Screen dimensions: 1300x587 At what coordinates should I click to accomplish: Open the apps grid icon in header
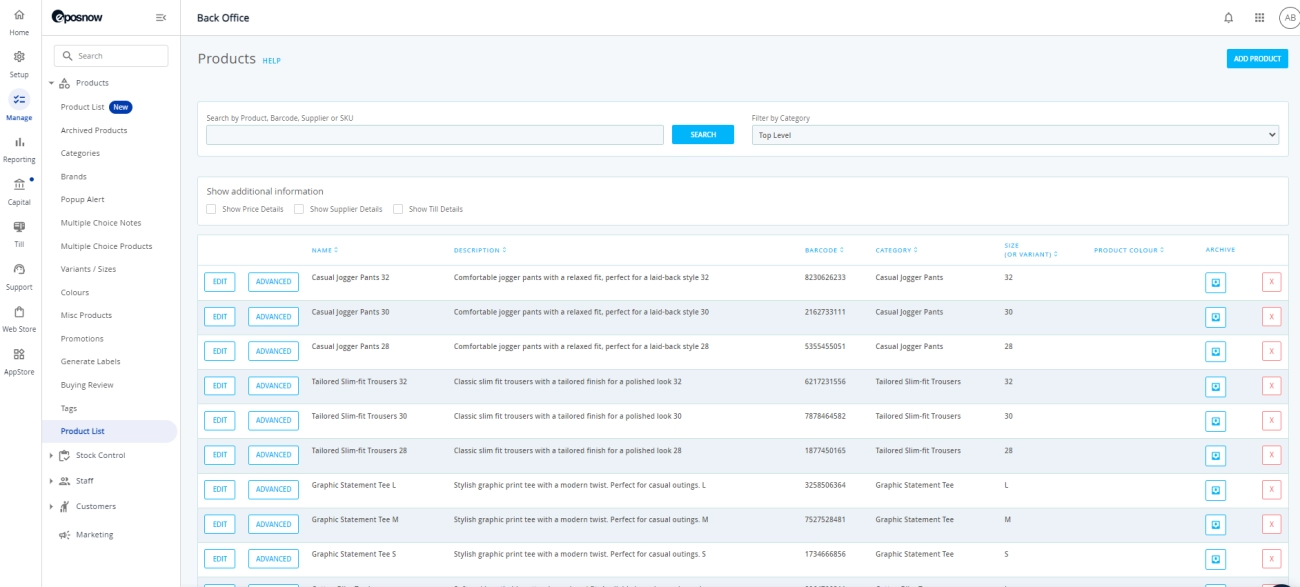pos(1259,18)
